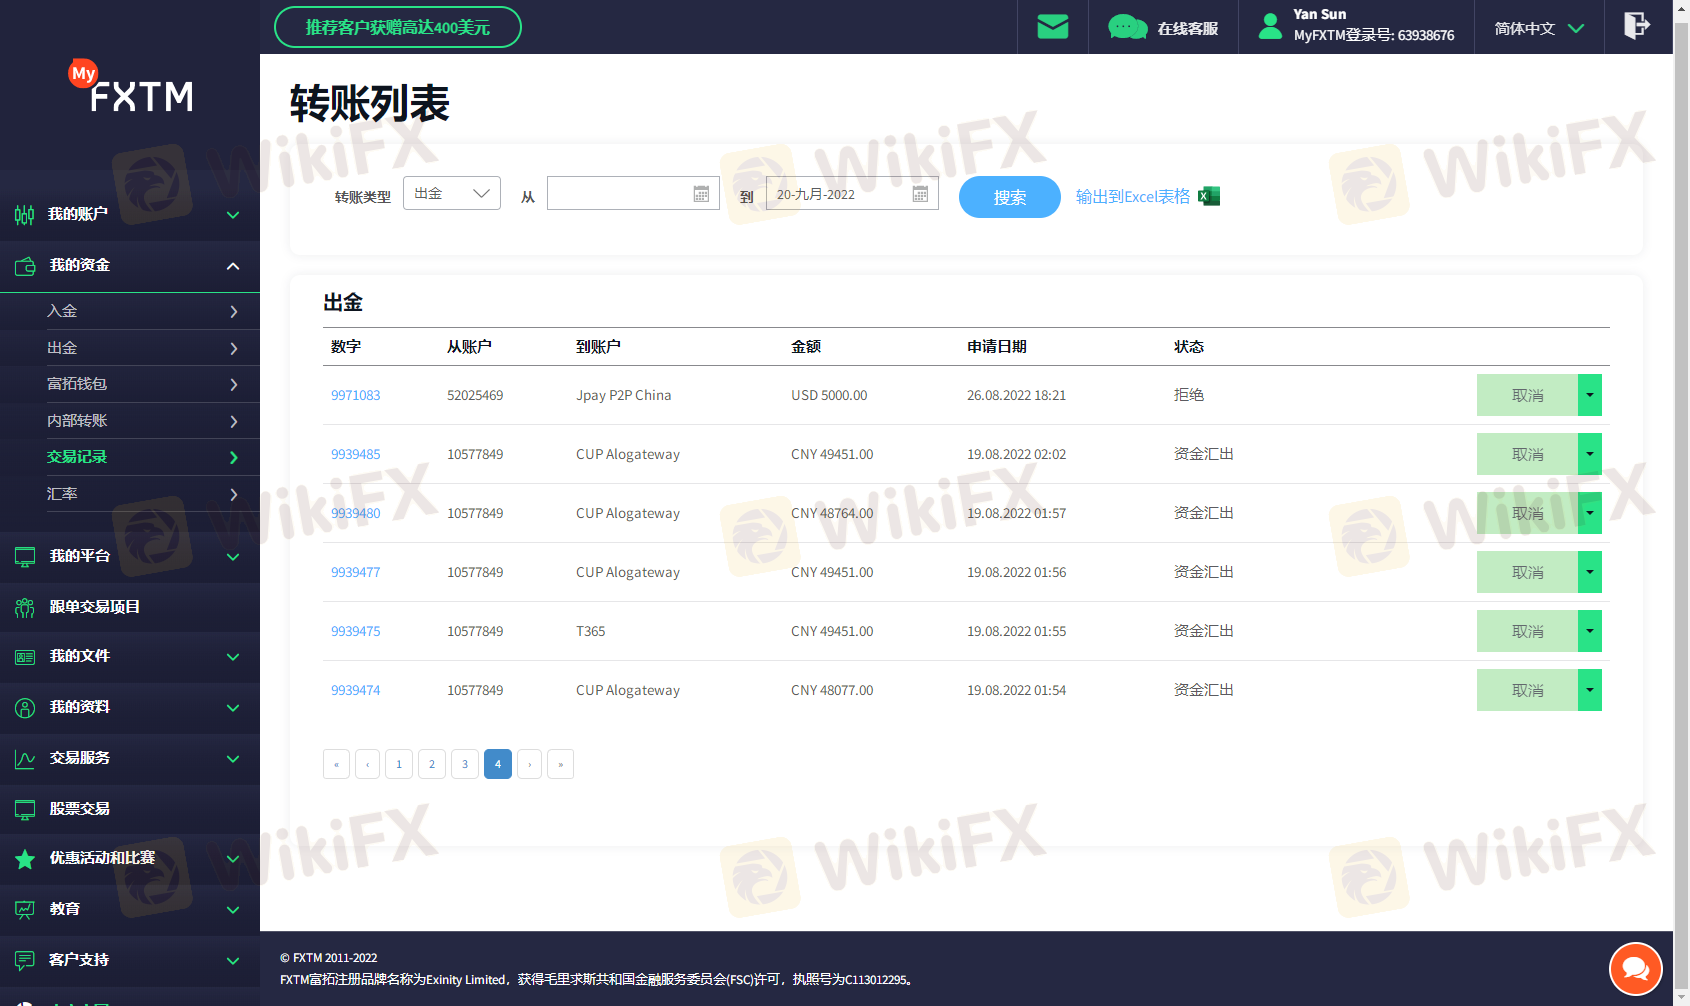The height and width of the screenshot is (1006, 1690).
Task: Open the 转账类型 dropdown showing 出金
Action: [x=452, y=193]
